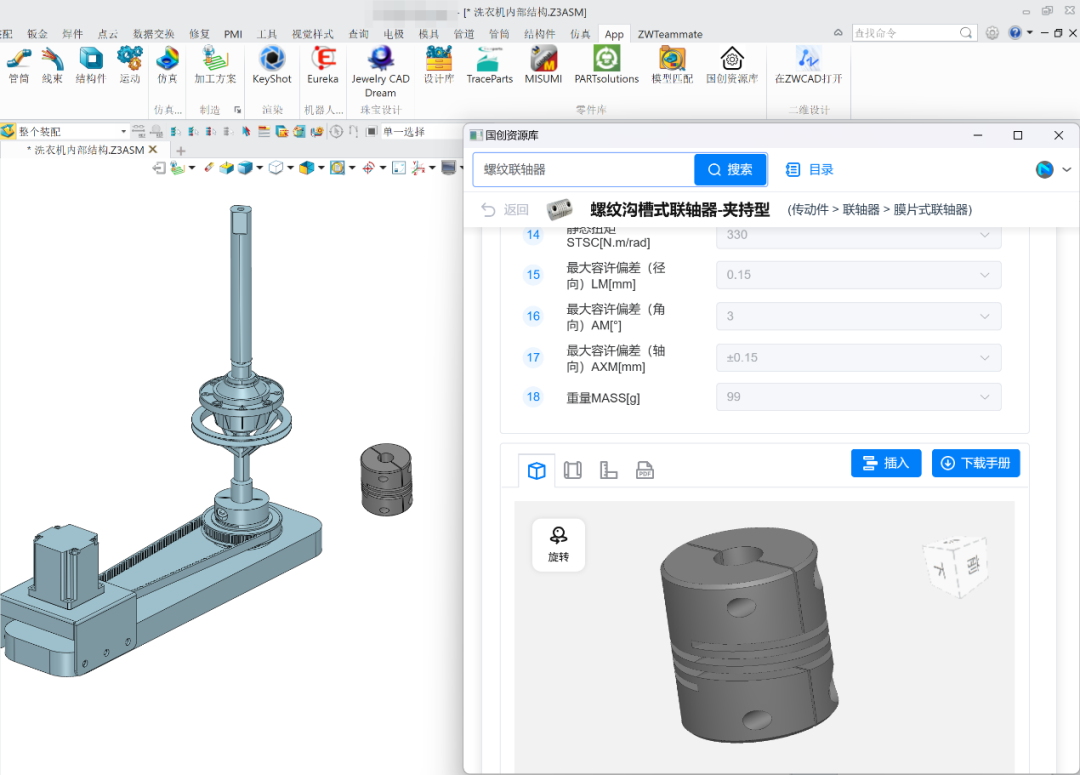Open the PMI ribbon tab

point(233,34)
